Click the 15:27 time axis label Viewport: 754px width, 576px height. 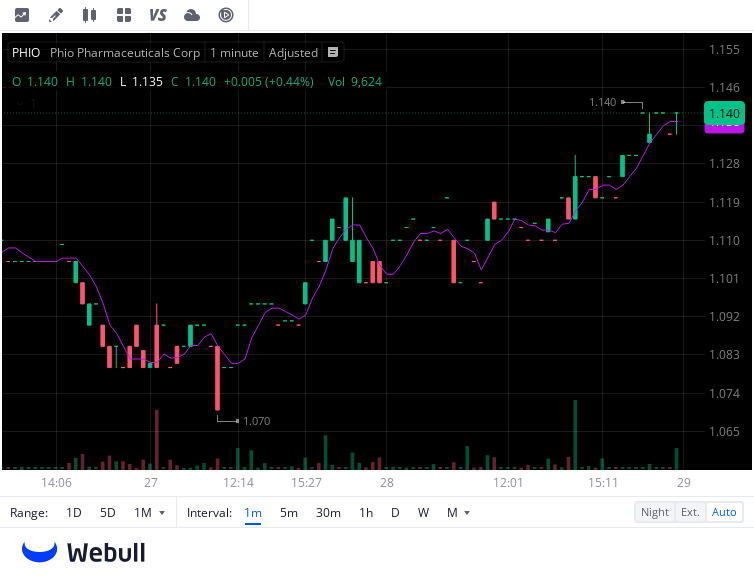pos(306,483)
